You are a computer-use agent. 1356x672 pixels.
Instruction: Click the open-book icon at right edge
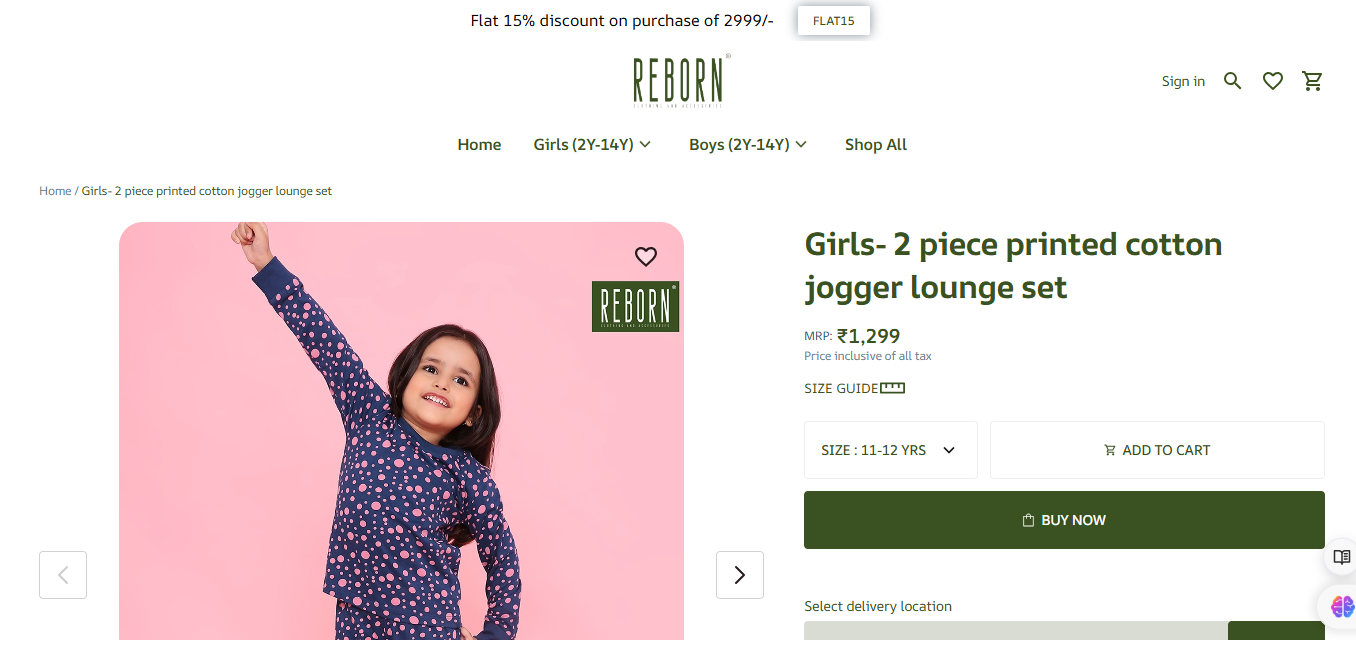1341,557
